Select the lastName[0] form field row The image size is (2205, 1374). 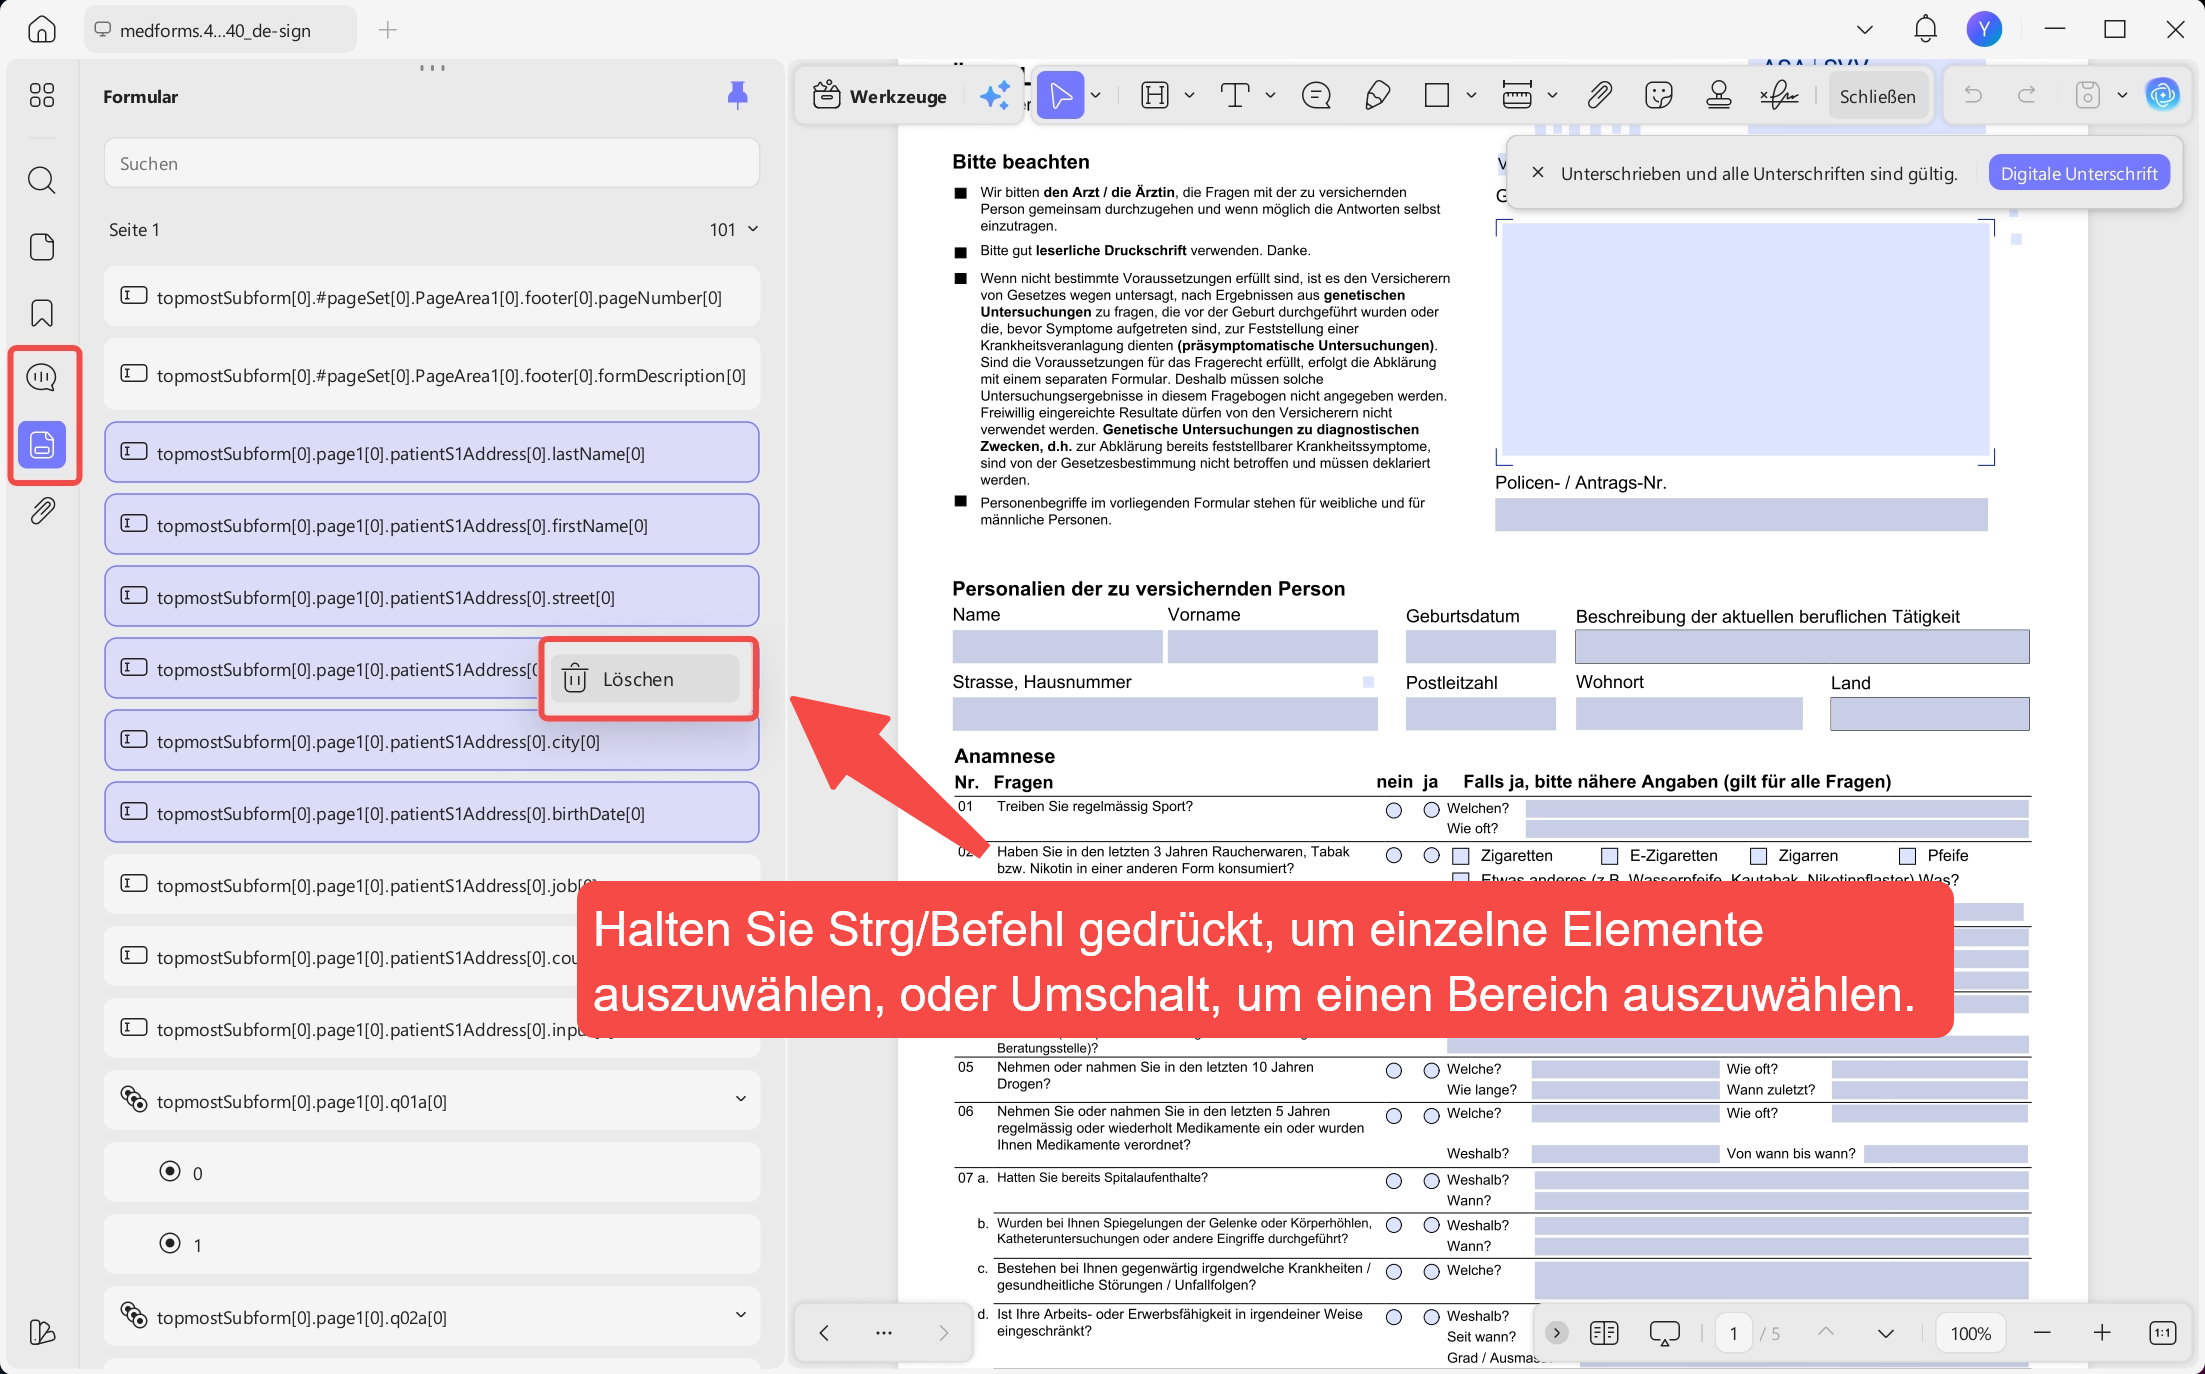coord(432,453)
